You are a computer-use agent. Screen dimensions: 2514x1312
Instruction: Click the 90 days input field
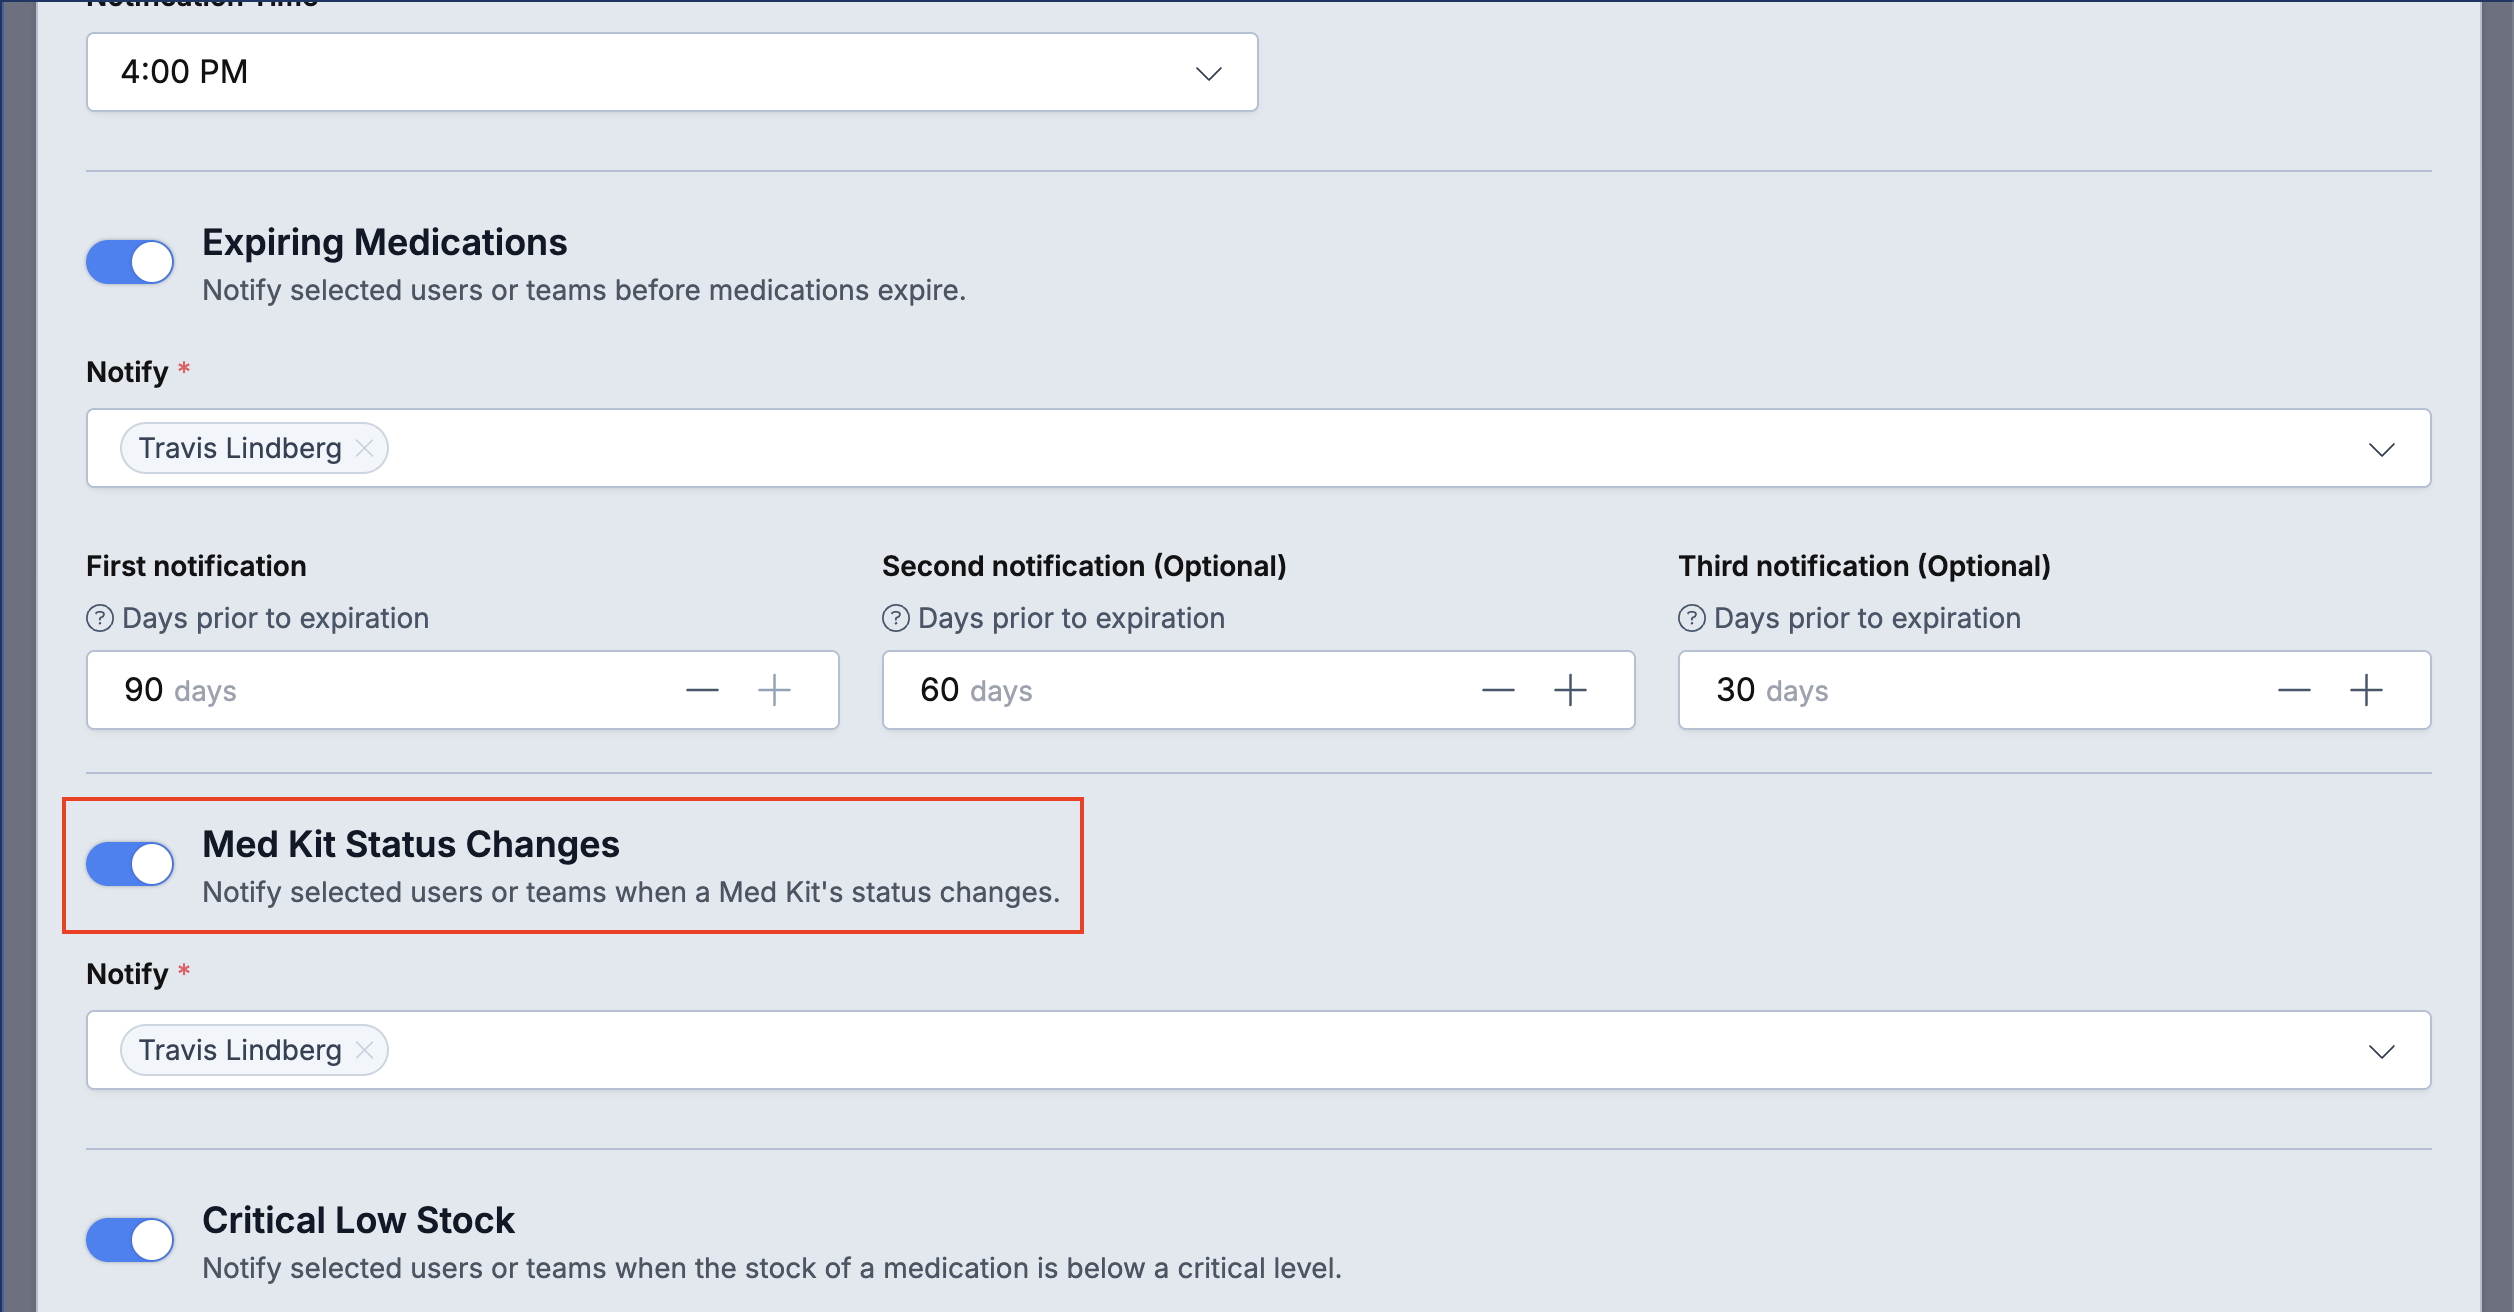click(x=463, y=690)
